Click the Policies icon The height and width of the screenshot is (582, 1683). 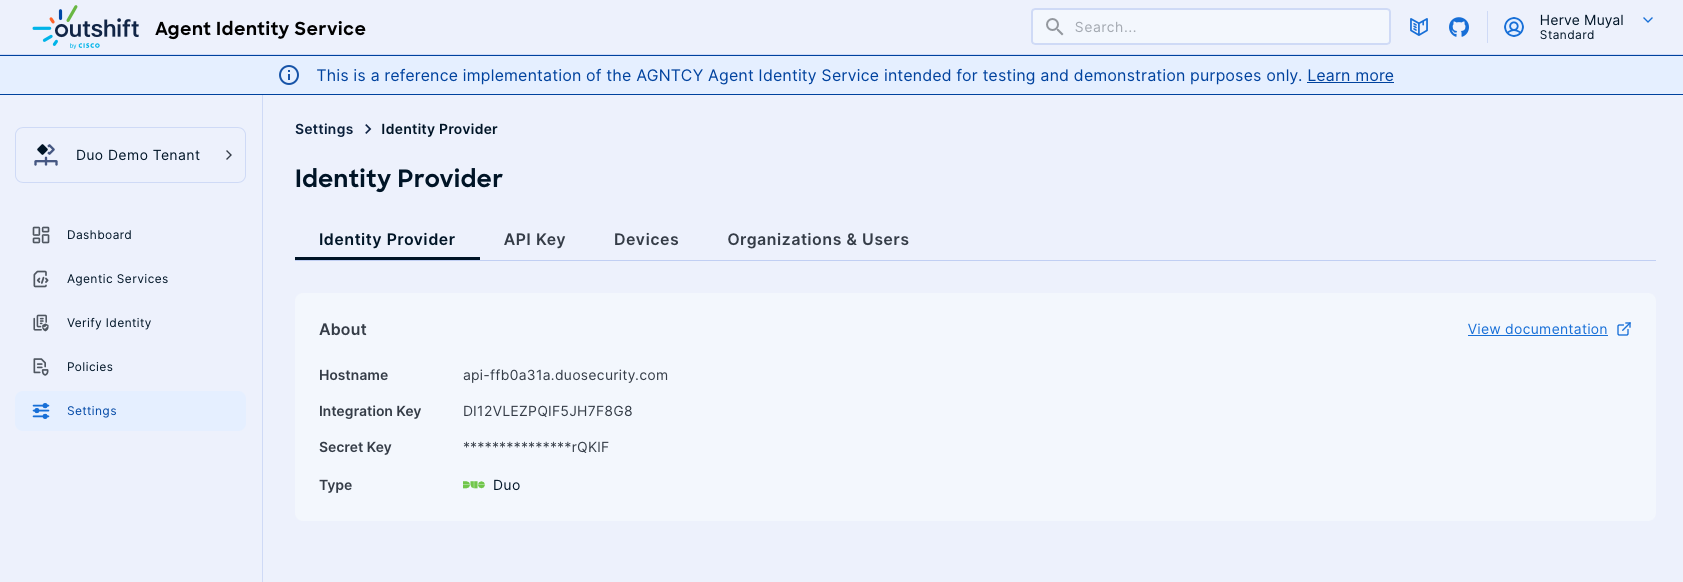41,367
